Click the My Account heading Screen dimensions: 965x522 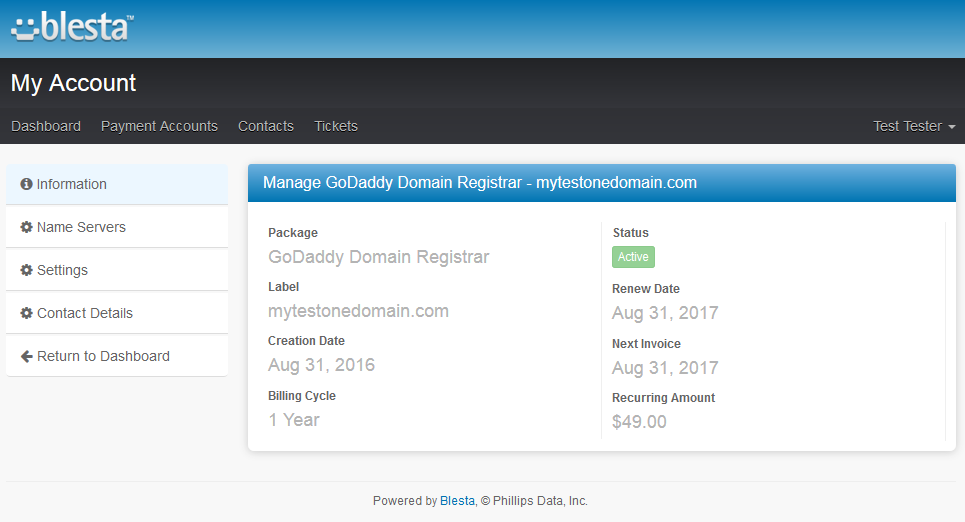tap(73, 83)
